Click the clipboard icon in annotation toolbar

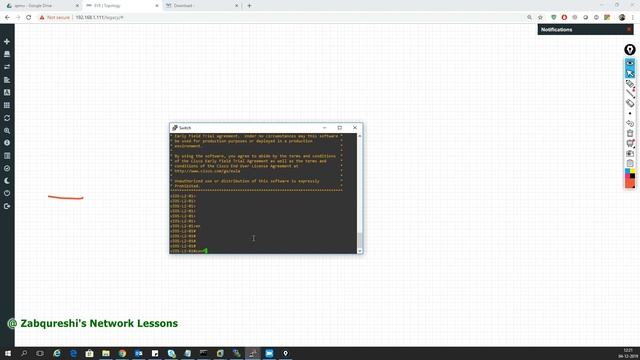pos(630,163)
